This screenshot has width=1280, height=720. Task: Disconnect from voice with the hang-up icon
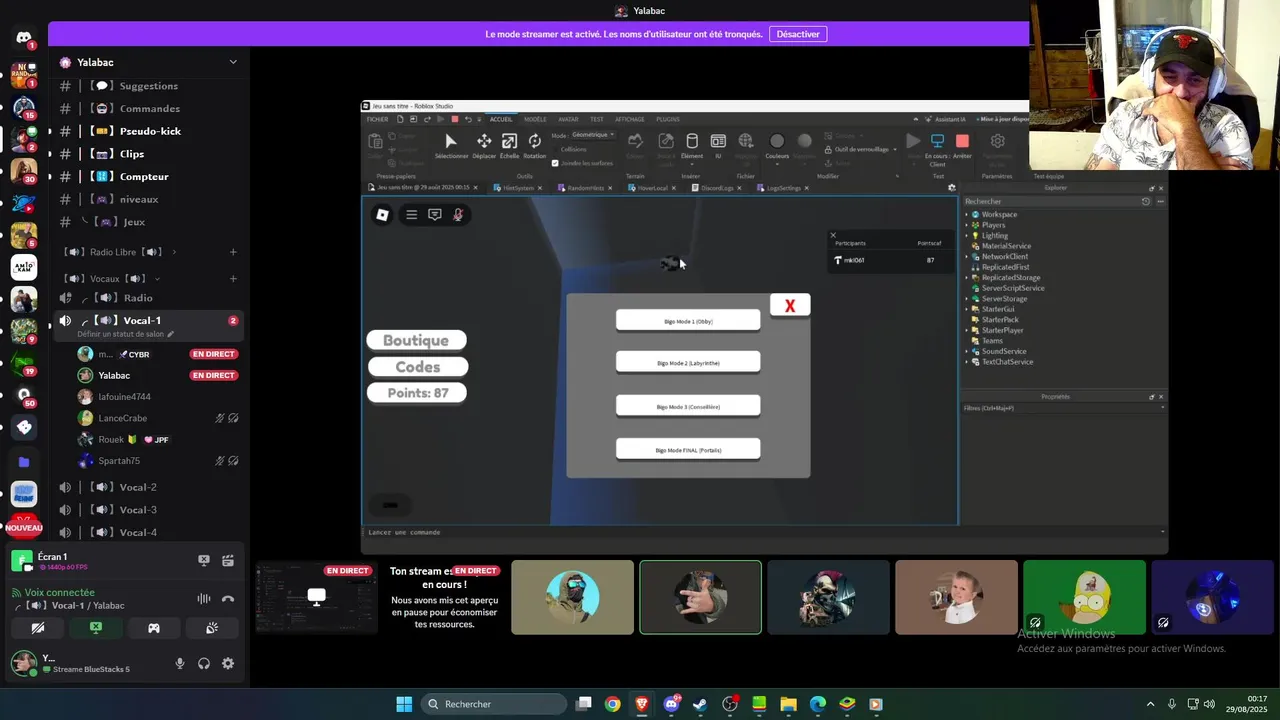click(228, 599)
